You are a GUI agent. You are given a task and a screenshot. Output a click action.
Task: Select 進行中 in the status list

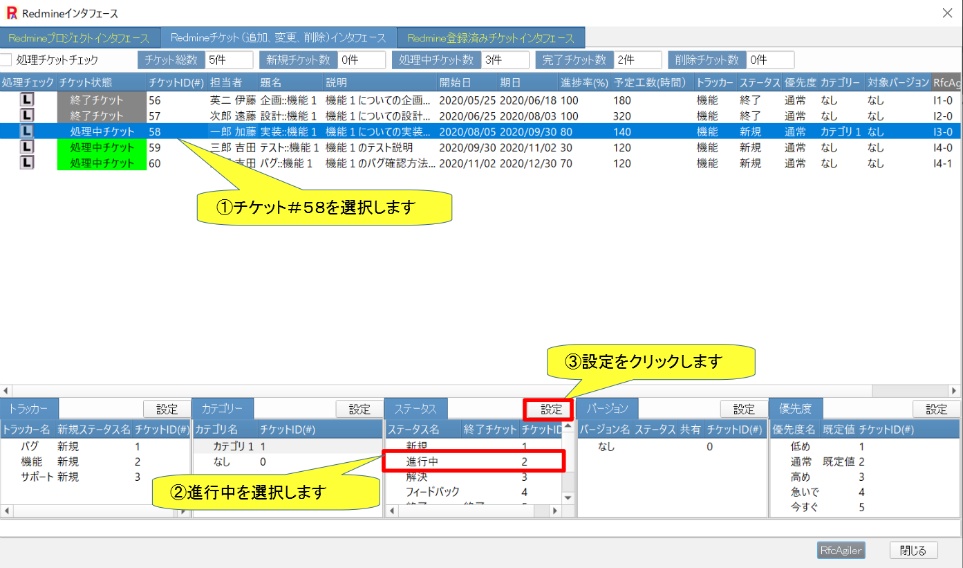[x=473, y=461]
